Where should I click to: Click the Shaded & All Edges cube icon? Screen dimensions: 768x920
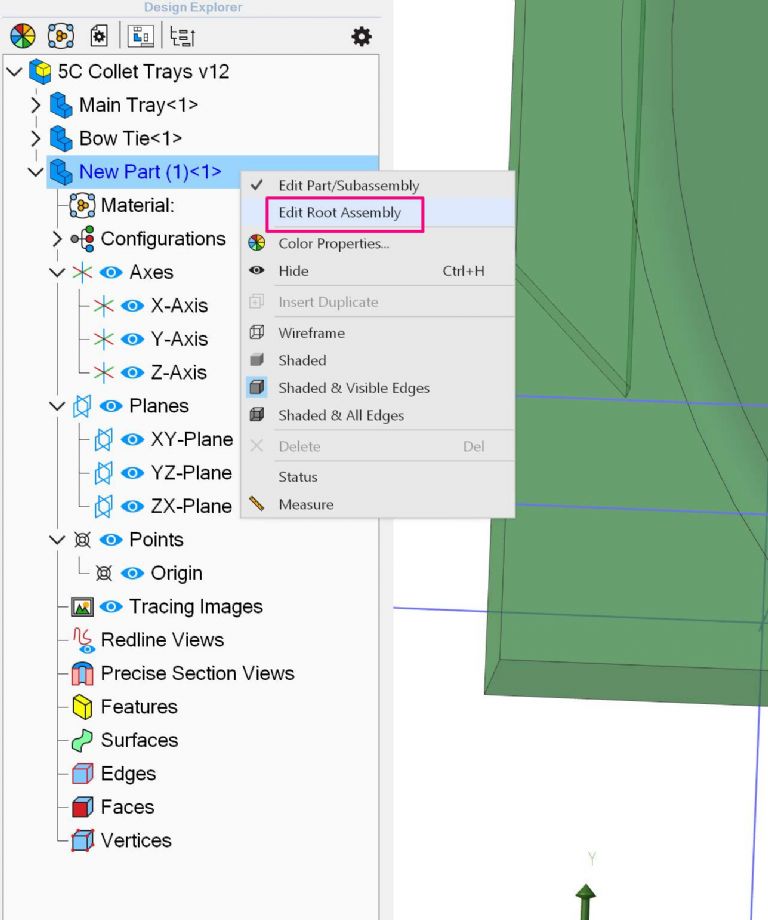[257, 415]
